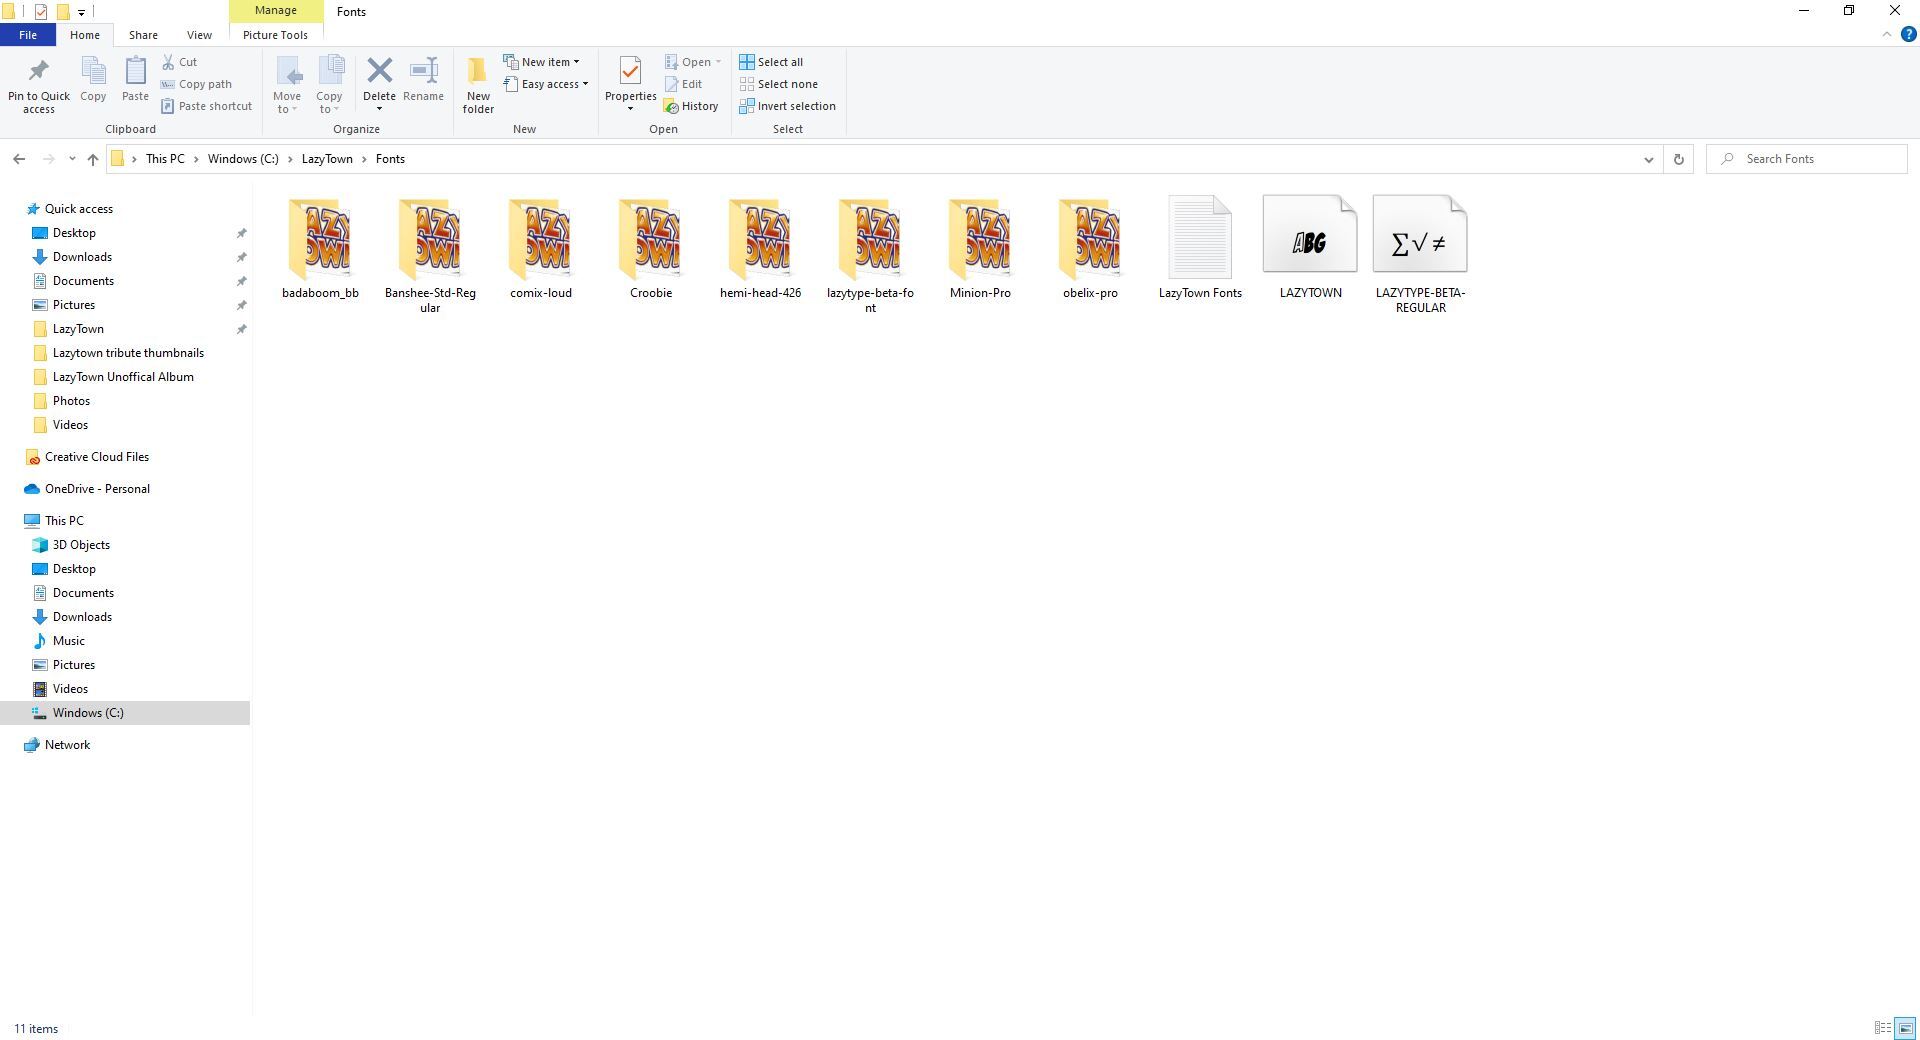Click Select all
This screenshot has width=1920, height=1040.
pyautogui.click(x=771, y=62)
